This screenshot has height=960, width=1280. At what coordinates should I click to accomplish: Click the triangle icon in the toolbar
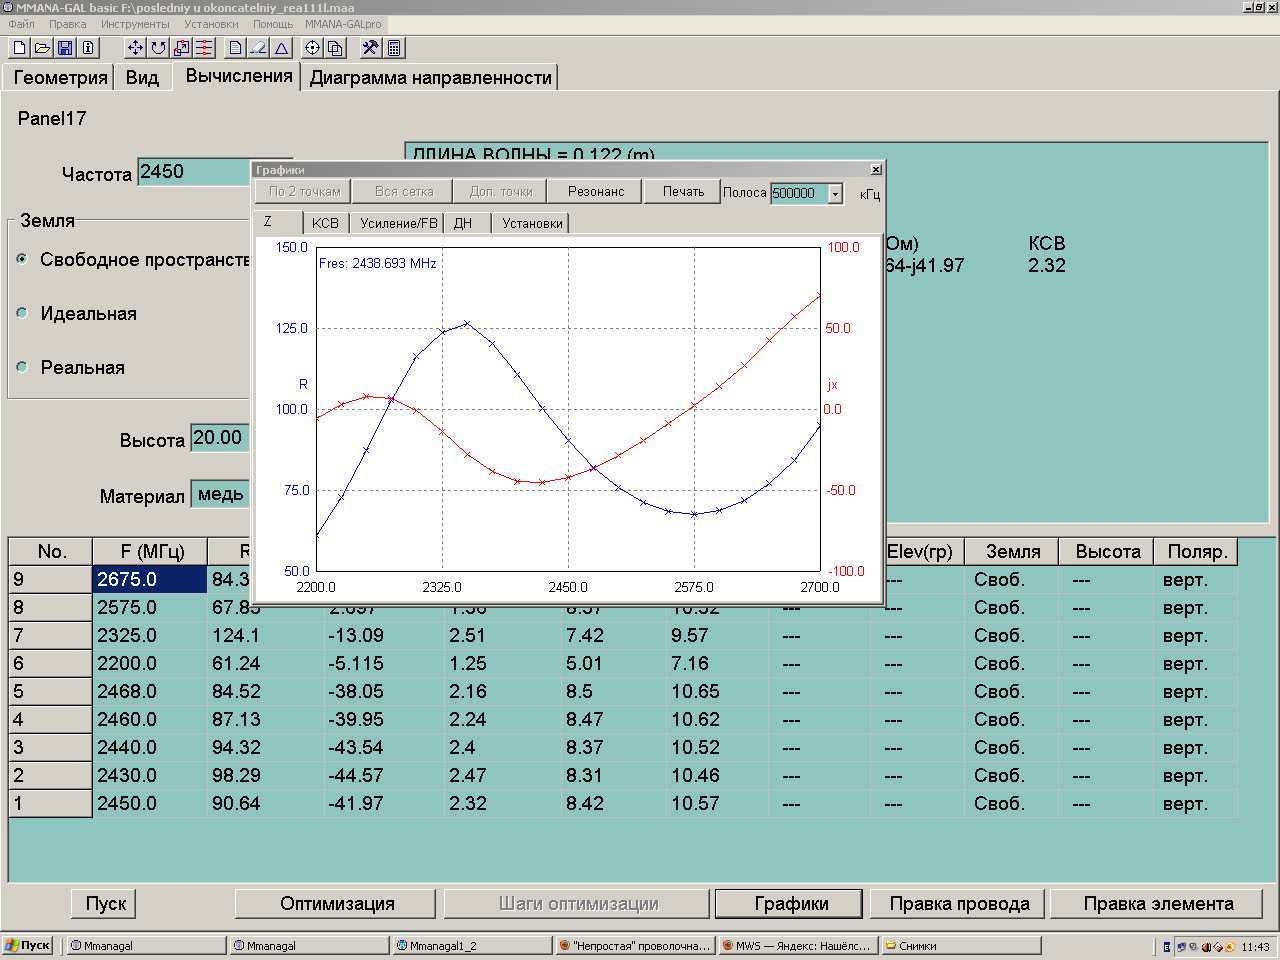[x=282, y=48]
